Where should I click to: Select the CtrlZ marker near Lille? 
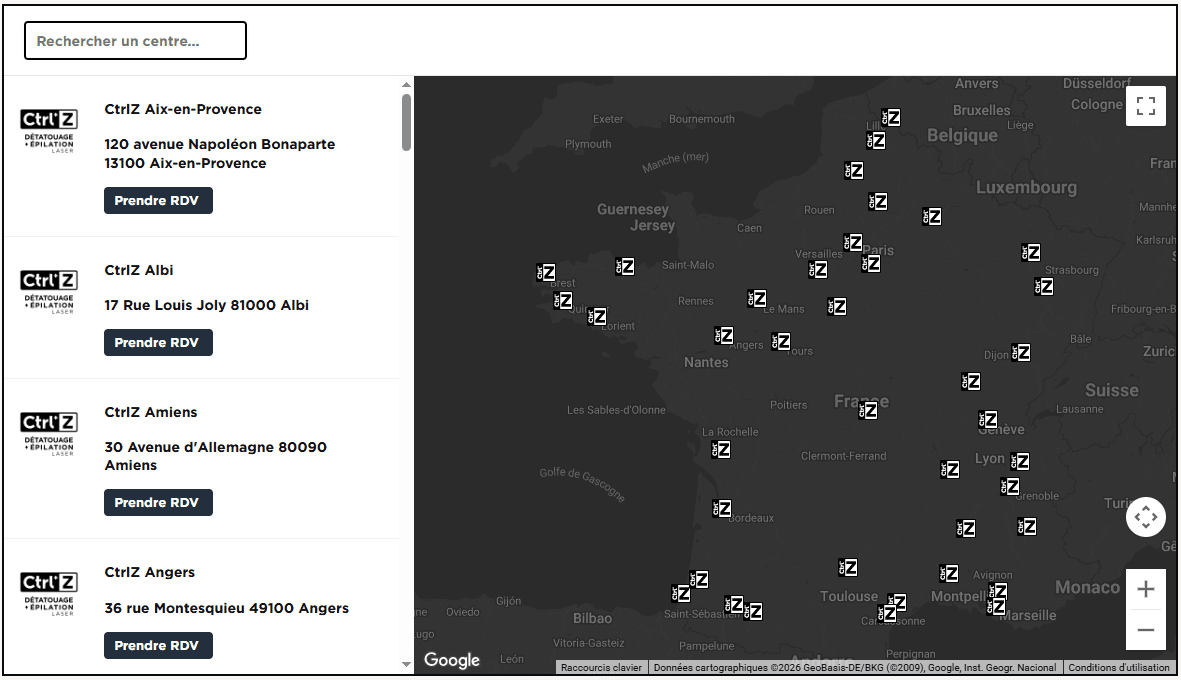click(890, 116)
